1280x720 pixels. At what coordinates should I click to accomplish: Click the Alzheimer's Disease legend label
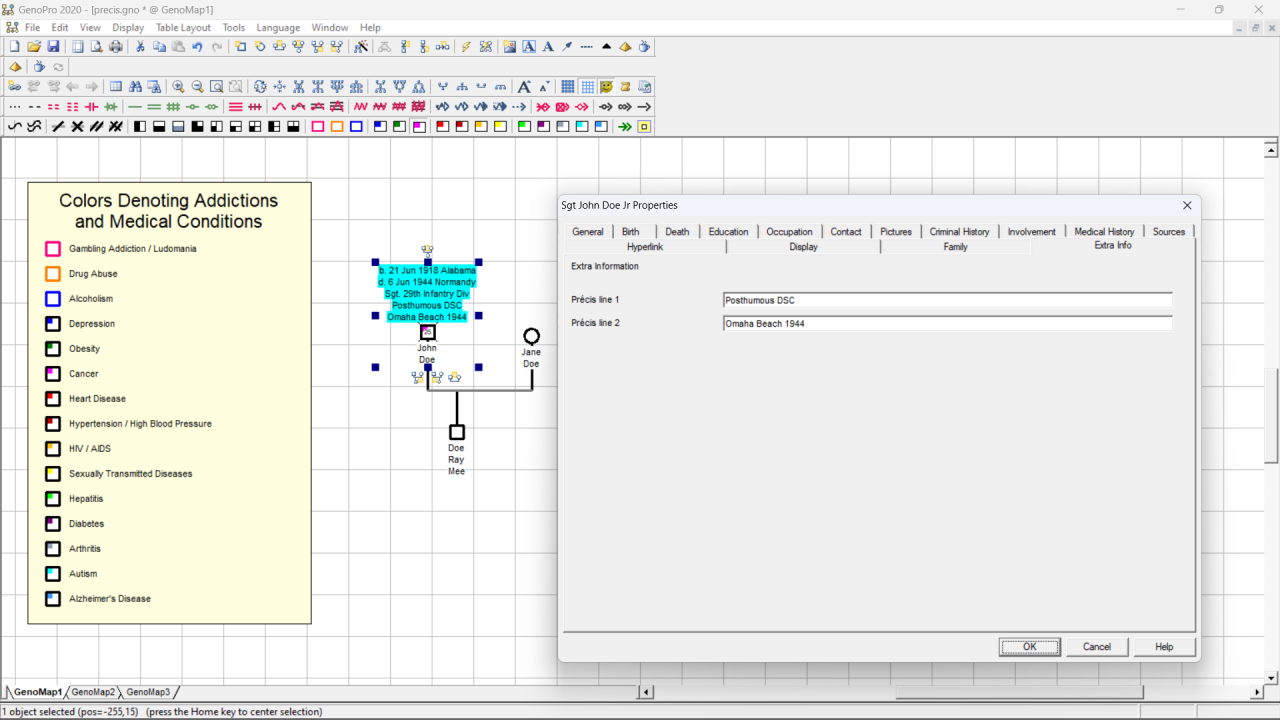110,599
